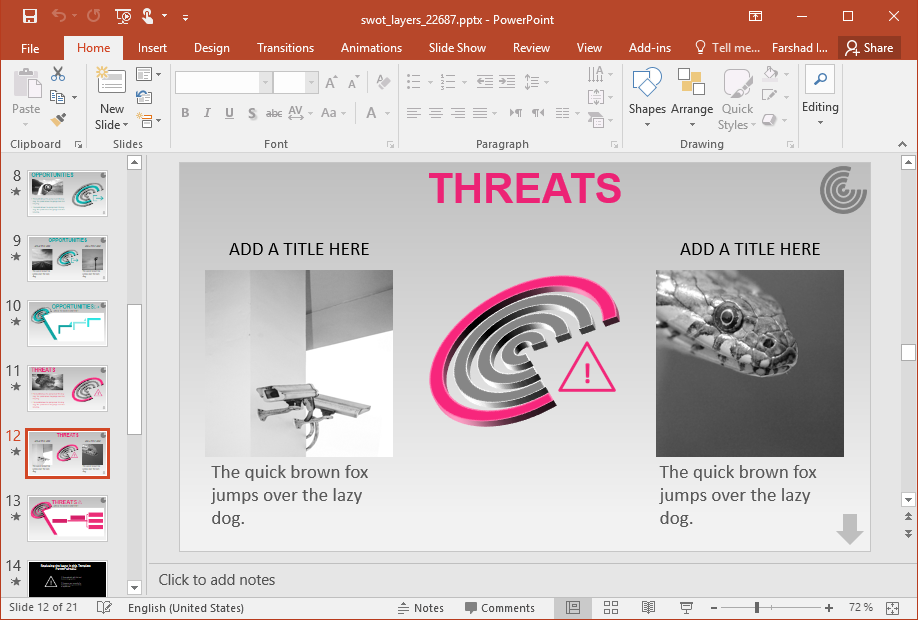Open the Transitions tab
Screen dimensions: 918x620
coord(285,48)
